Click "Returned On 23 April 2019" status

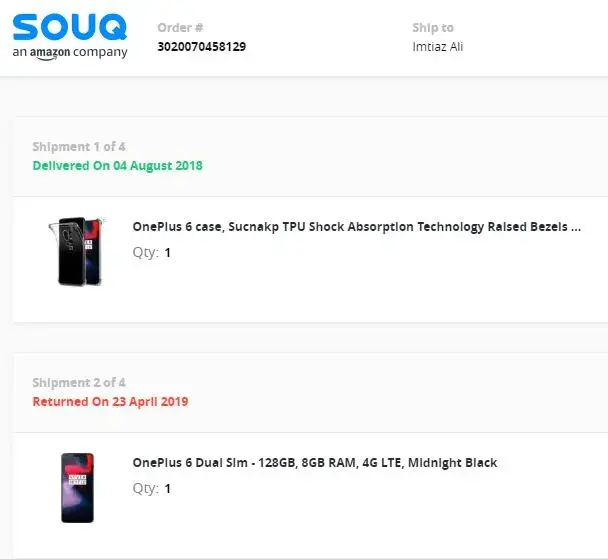[x=110, y=402]
